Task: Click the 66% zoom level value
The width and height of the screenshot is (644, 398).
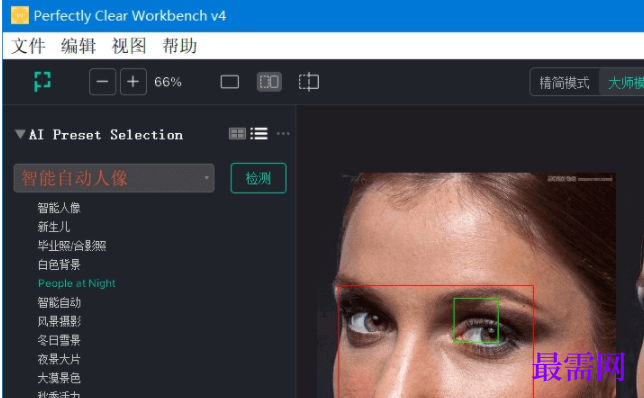Action: pos(168,82)
